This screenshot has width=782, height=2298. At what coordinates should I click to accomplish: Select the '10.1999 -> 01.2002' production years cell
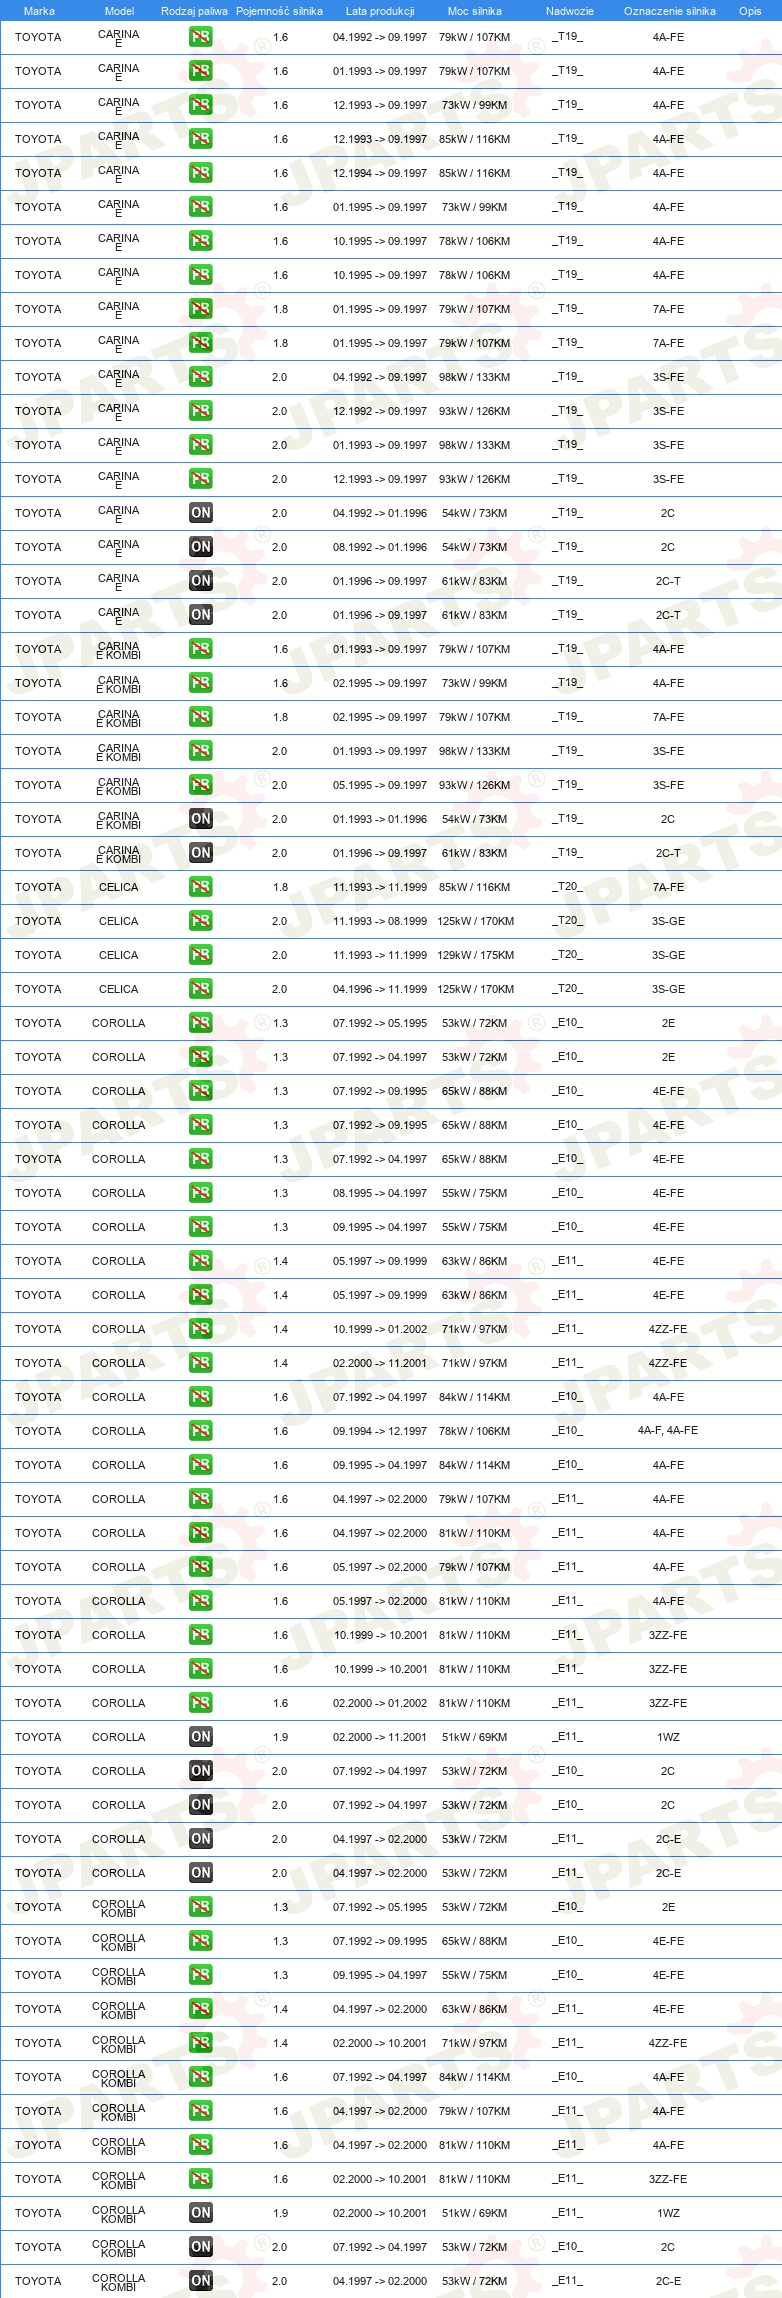380,1329
